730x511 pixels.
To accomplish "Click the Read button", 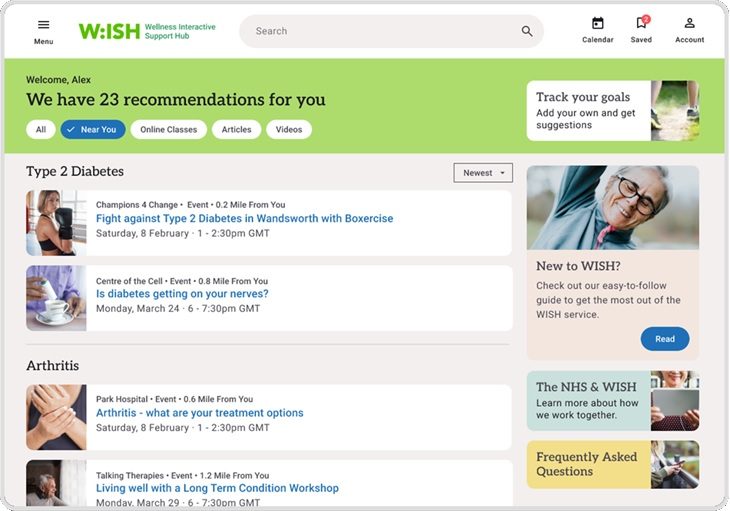I will [x=664, y=339].
